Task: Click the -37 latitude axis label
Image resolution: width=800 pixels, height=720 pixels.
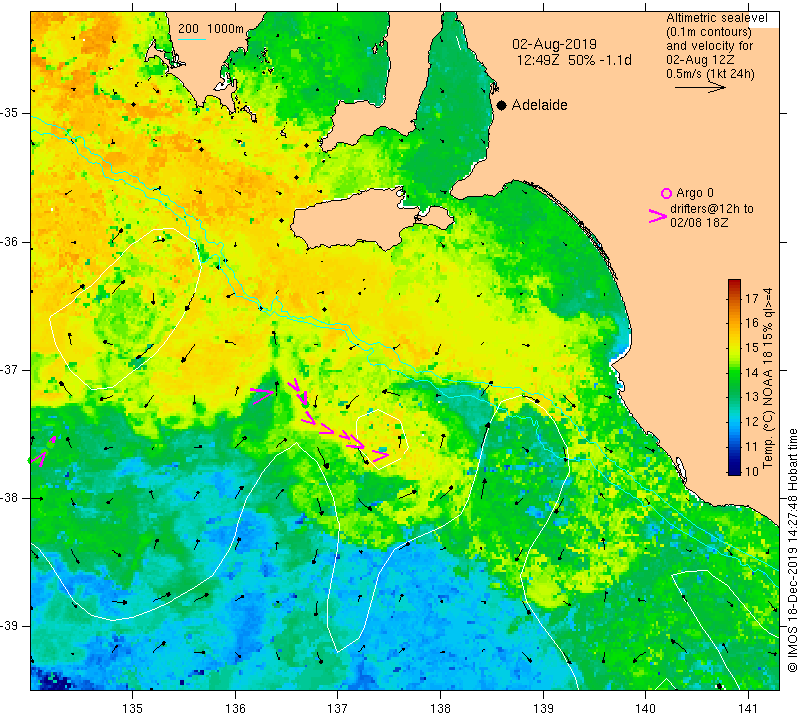Action: coord(10,369)
